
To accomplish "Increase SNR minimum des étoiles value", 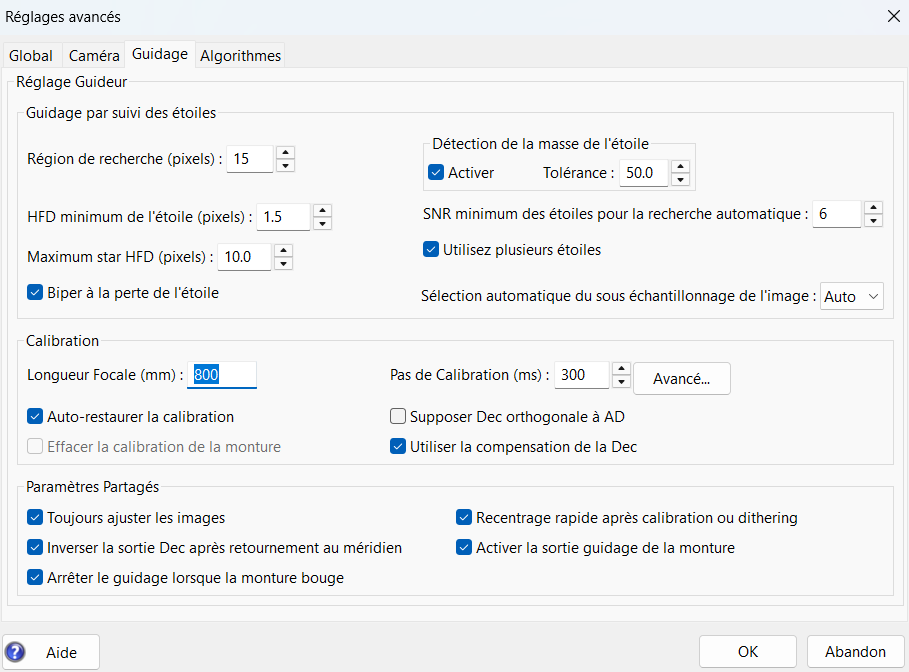I will 872,207.
